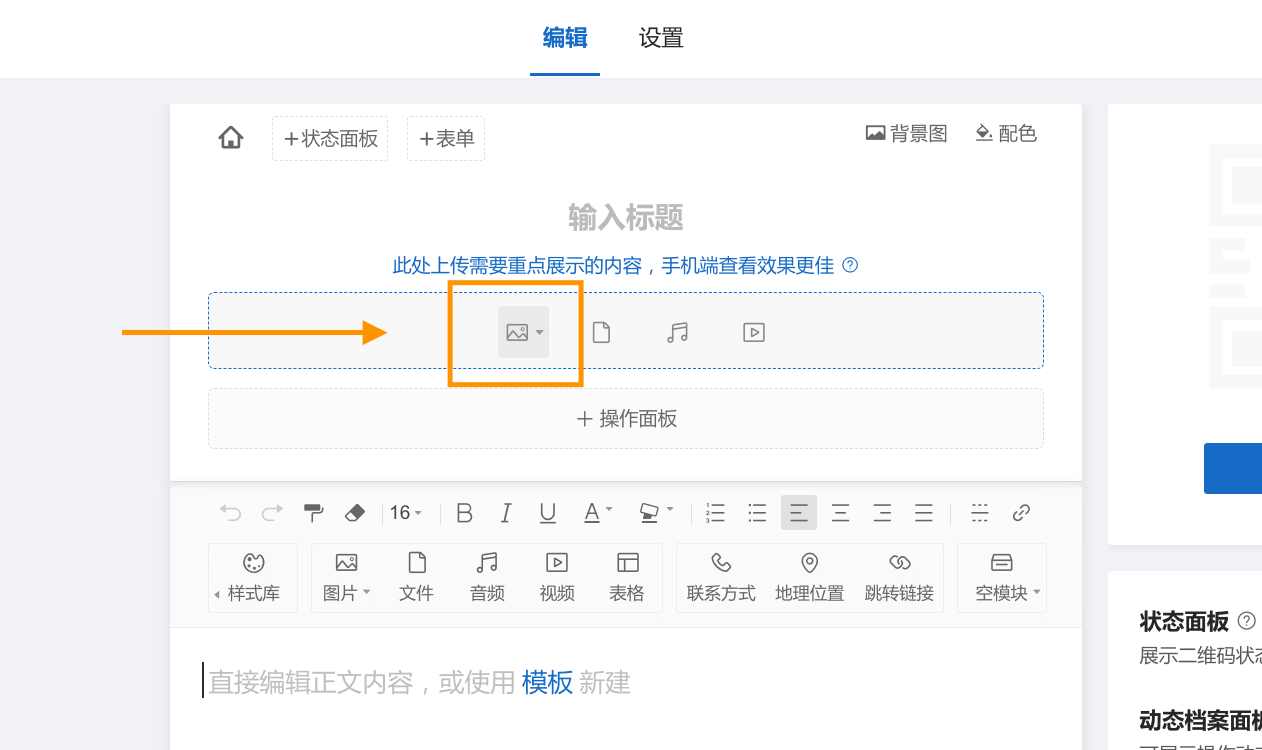
Task: Insert 联系方式 contact module
Action: (x=720, y=577)
